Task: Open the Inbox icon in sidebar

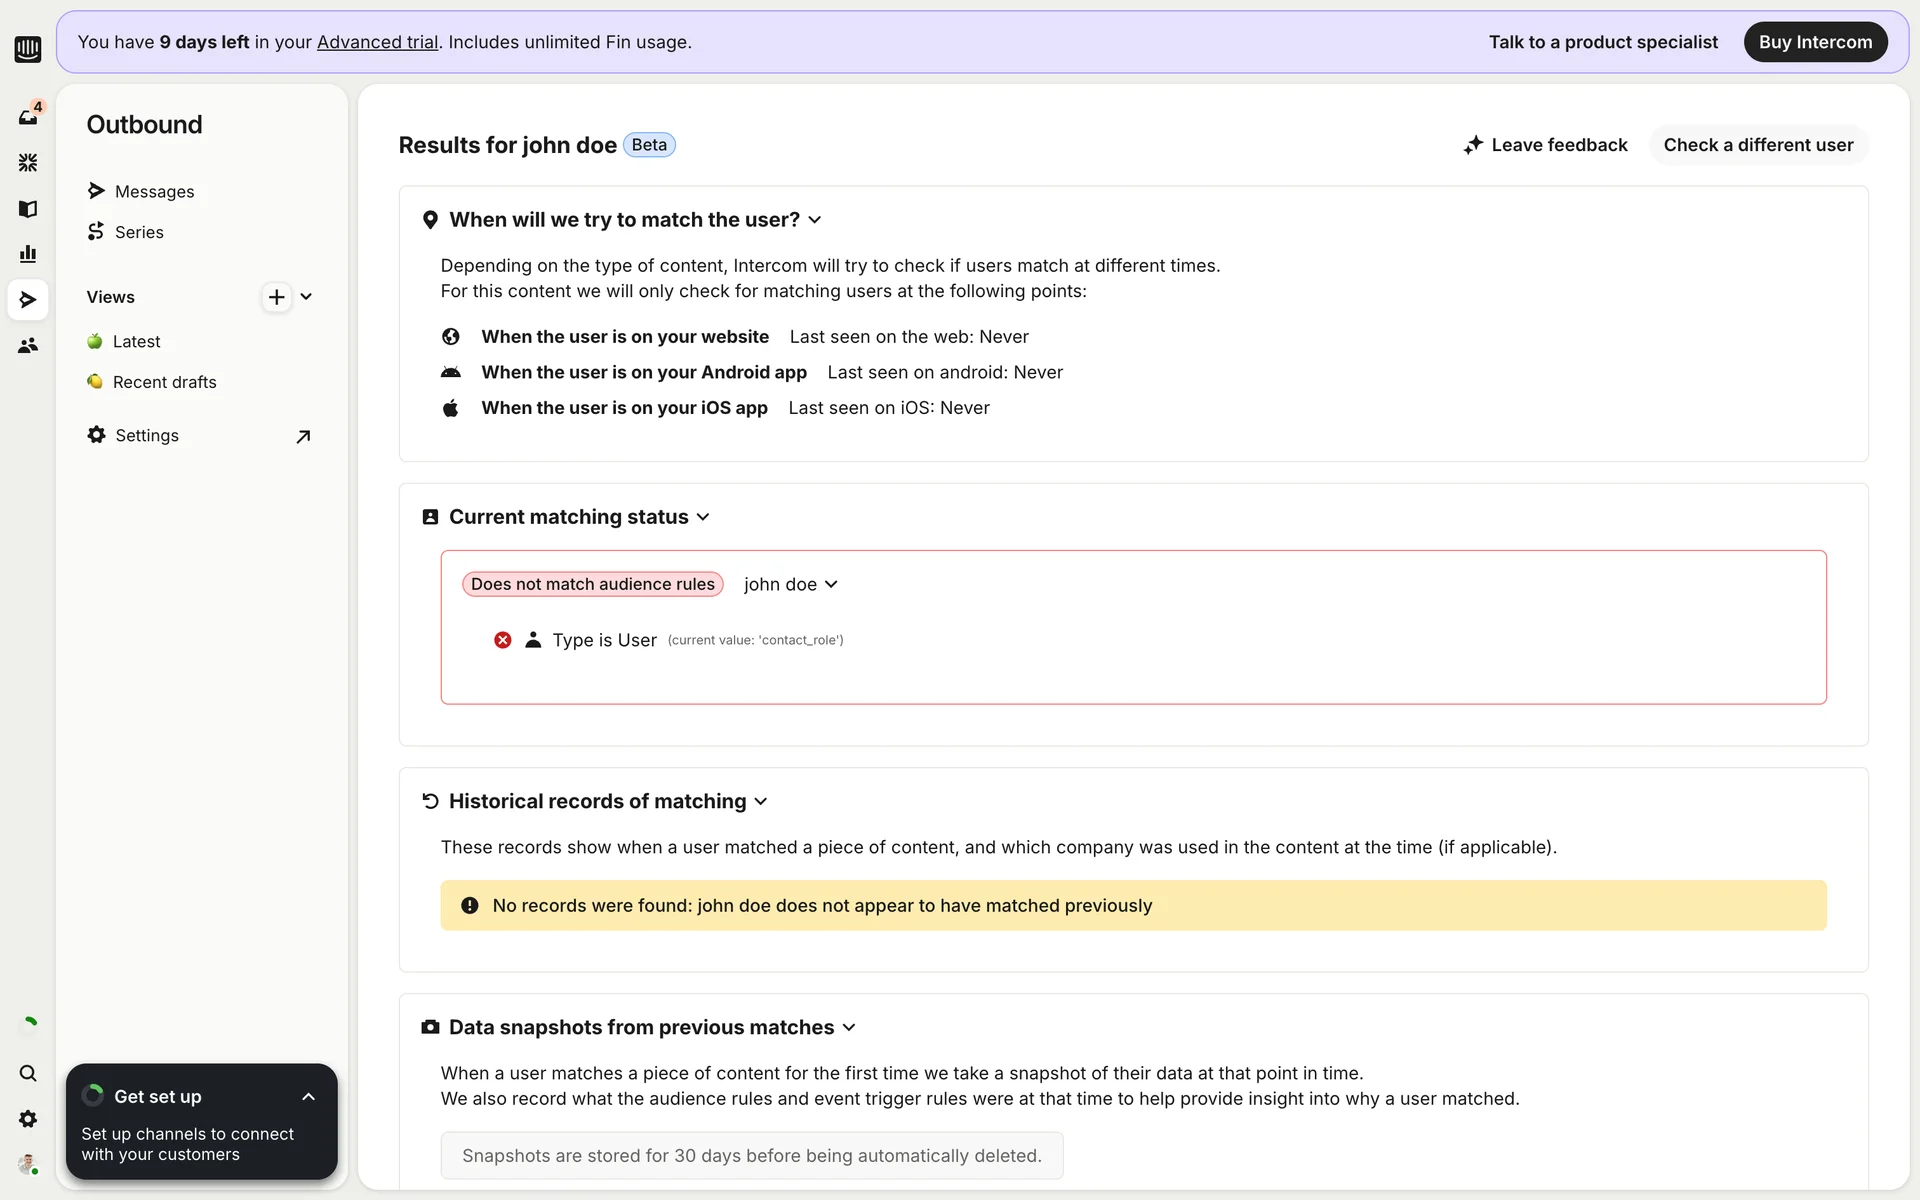Action: coord(28,117)
